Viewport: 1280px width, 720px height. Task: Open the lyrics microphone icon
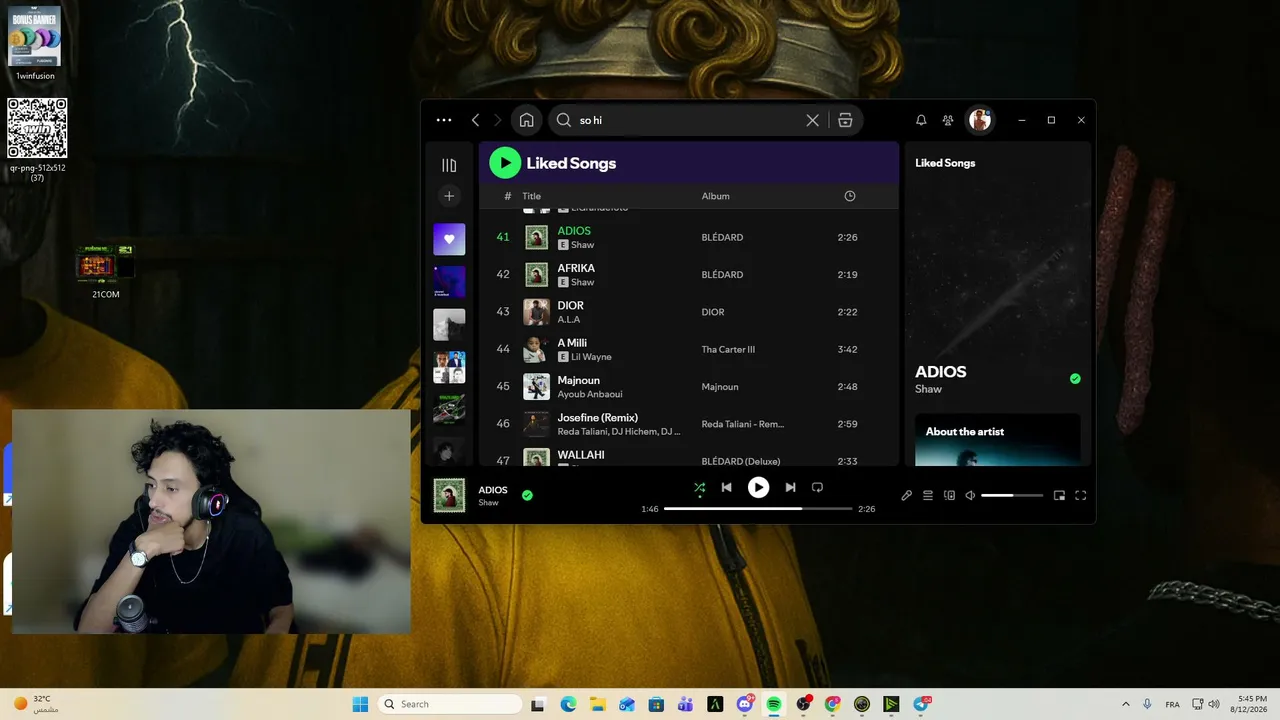(907, 495)
